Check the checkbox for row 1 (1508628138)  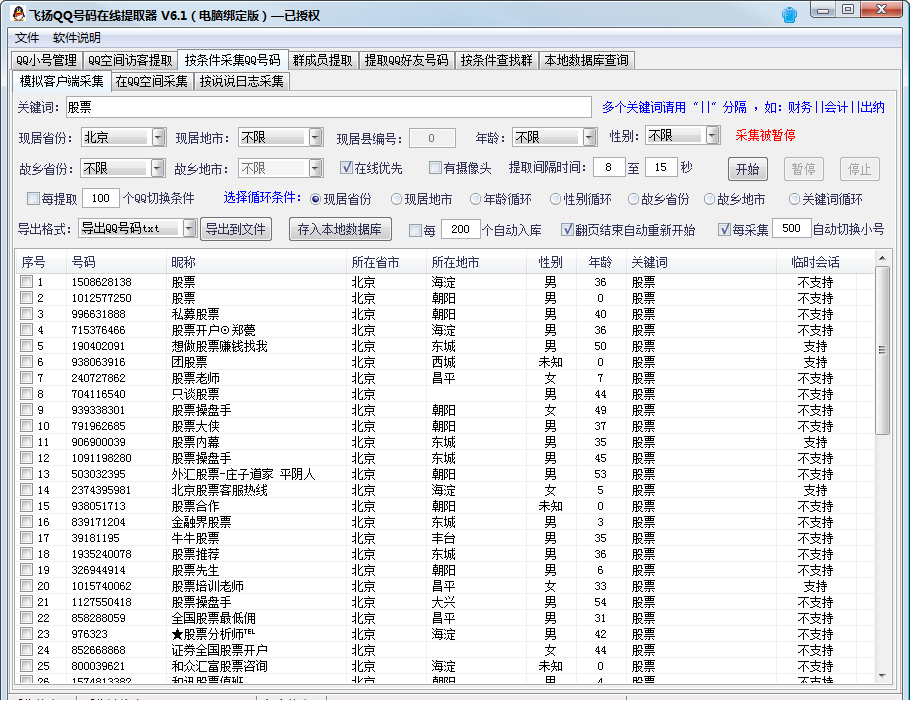(x=26, y=281)
